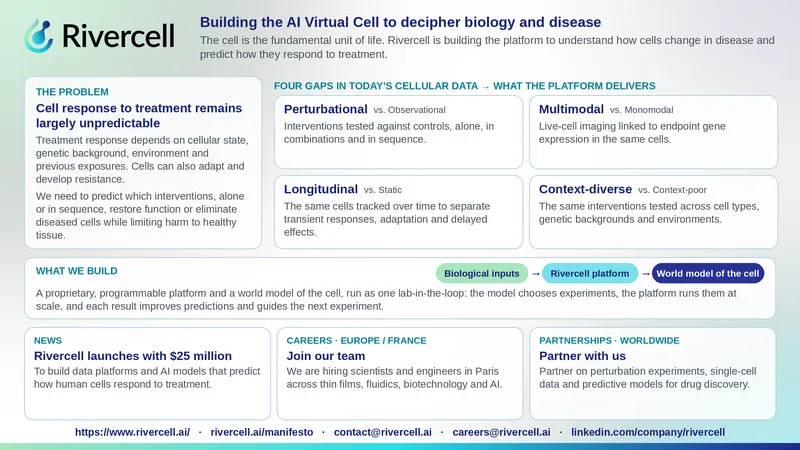Click 'To build data platforms and AI models' text

tap(147, 378)
